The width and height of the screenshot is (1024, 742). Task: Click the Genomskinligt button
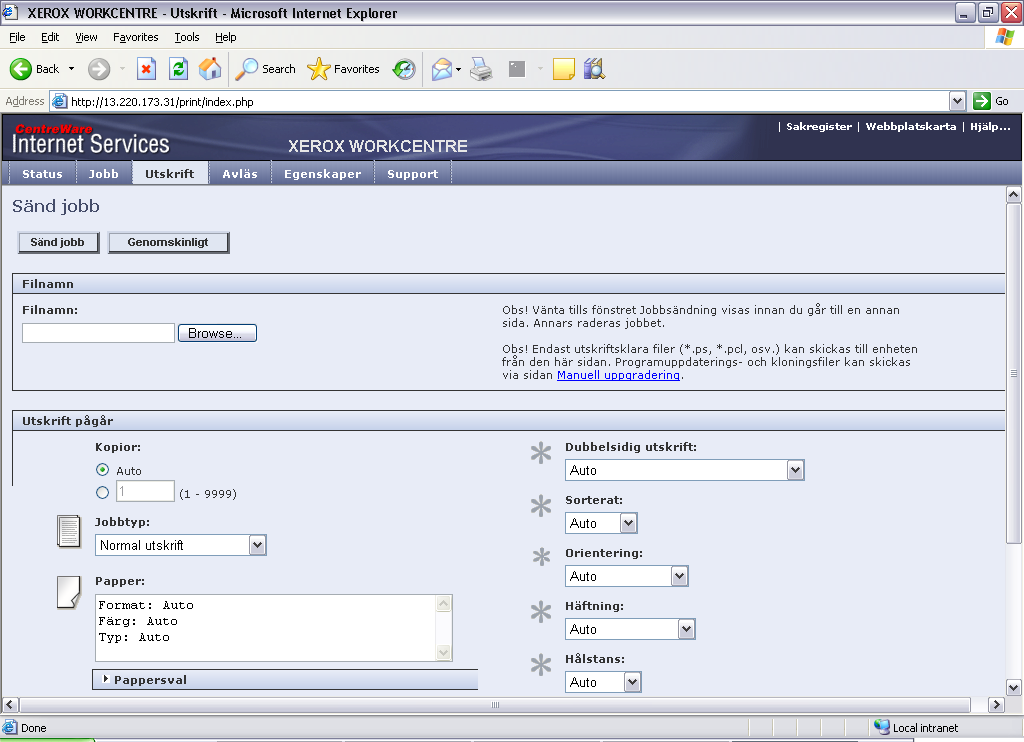(x=168, y=242)
